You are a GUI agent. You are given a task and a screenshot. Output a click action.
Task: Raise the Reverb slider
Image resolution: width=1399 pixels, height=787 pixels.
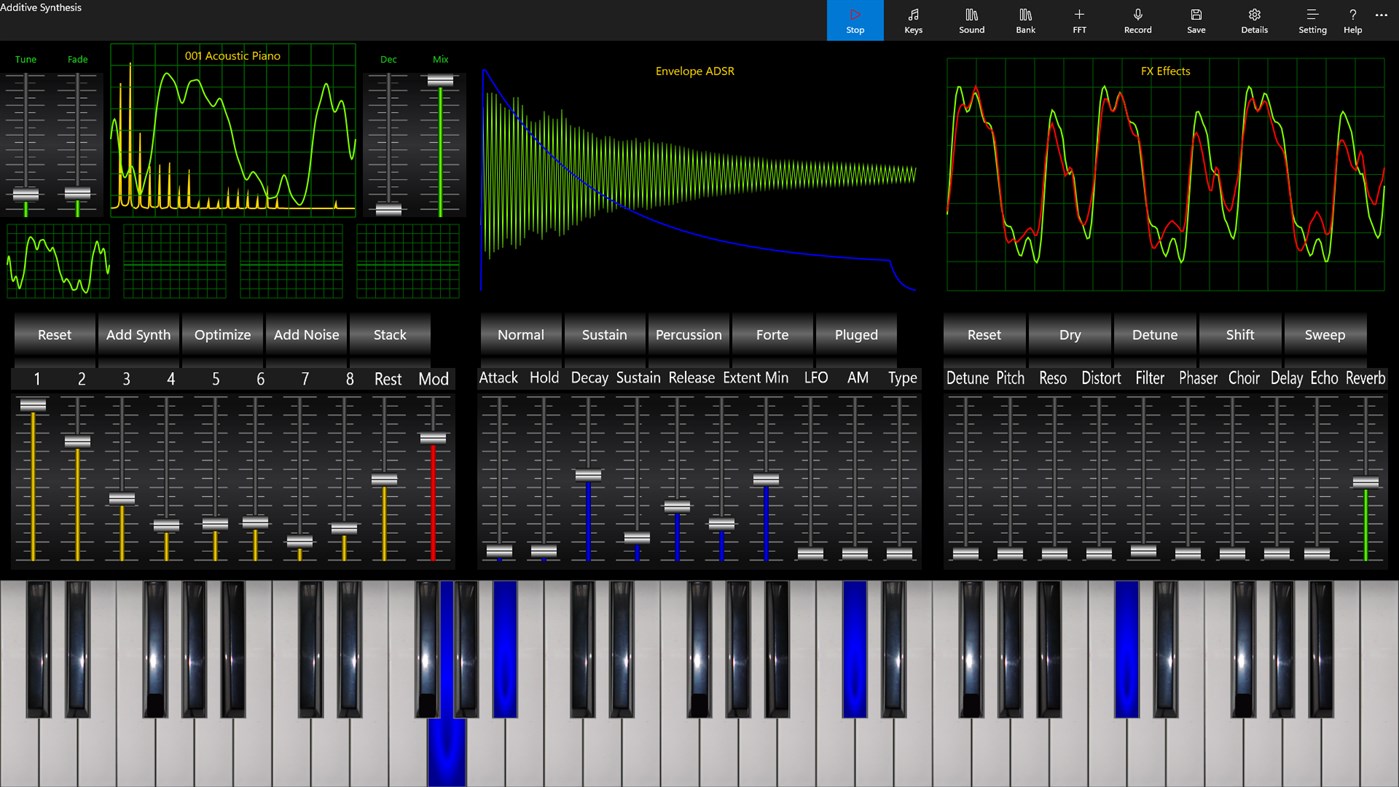(x=1364, y=482)
